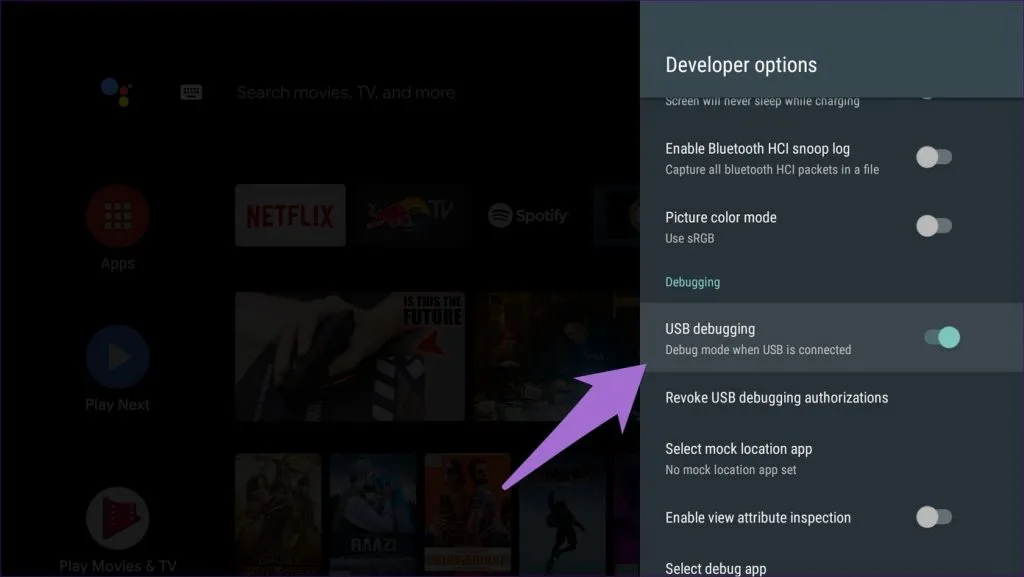This screenshot has height=577, width=1024.
Task: Click the Enable Bluetooth HCI snoop log label
Action: click(757, 149)
